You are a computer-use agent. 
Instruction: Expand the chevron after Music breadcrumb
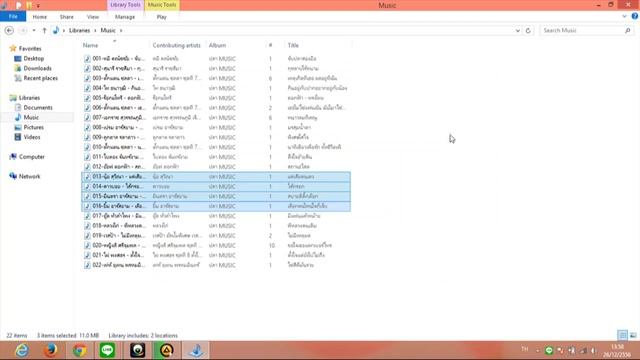tap(121, 31)
